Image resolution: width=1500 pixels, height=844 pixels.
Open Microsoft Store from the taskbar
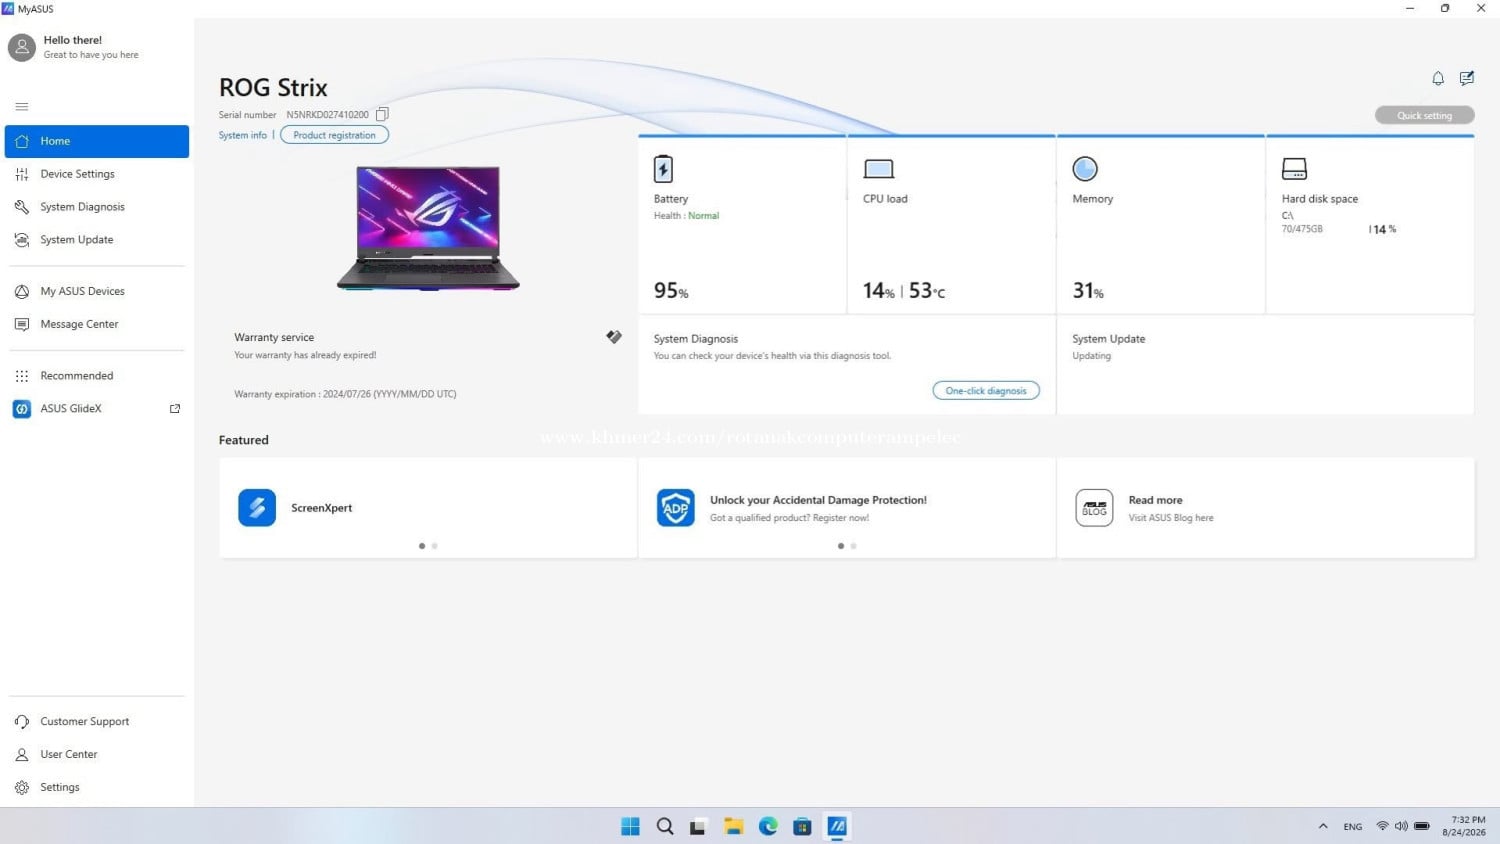(802, 826)
